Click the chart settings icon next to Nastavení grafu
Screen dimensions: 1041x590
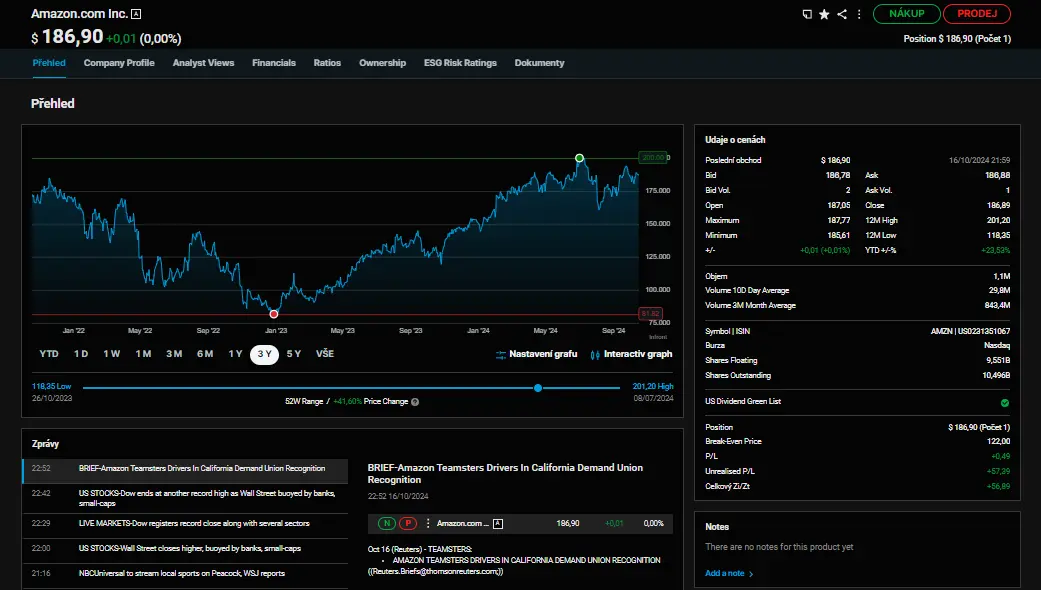coord(501,354)
